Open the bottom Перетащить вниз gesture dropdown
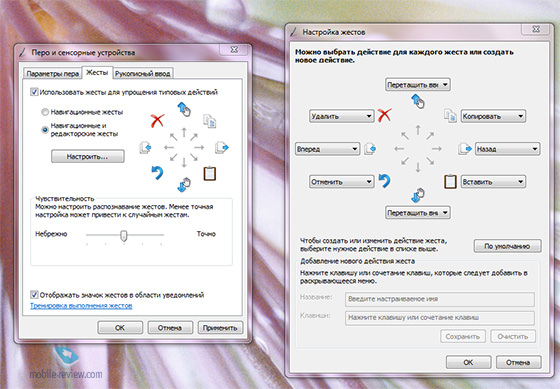This screenshot has height=389, width=560. click(418, 213)
